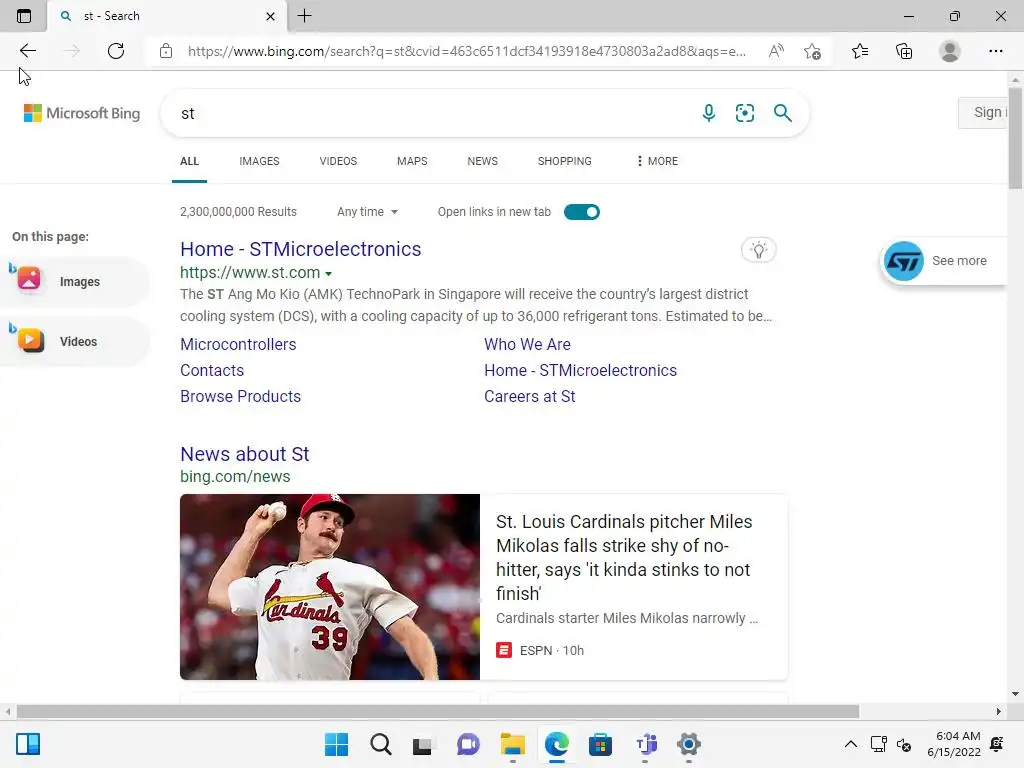Click the Sign in button
Viewport: 1024px width, 768px height.
(983, 112)
